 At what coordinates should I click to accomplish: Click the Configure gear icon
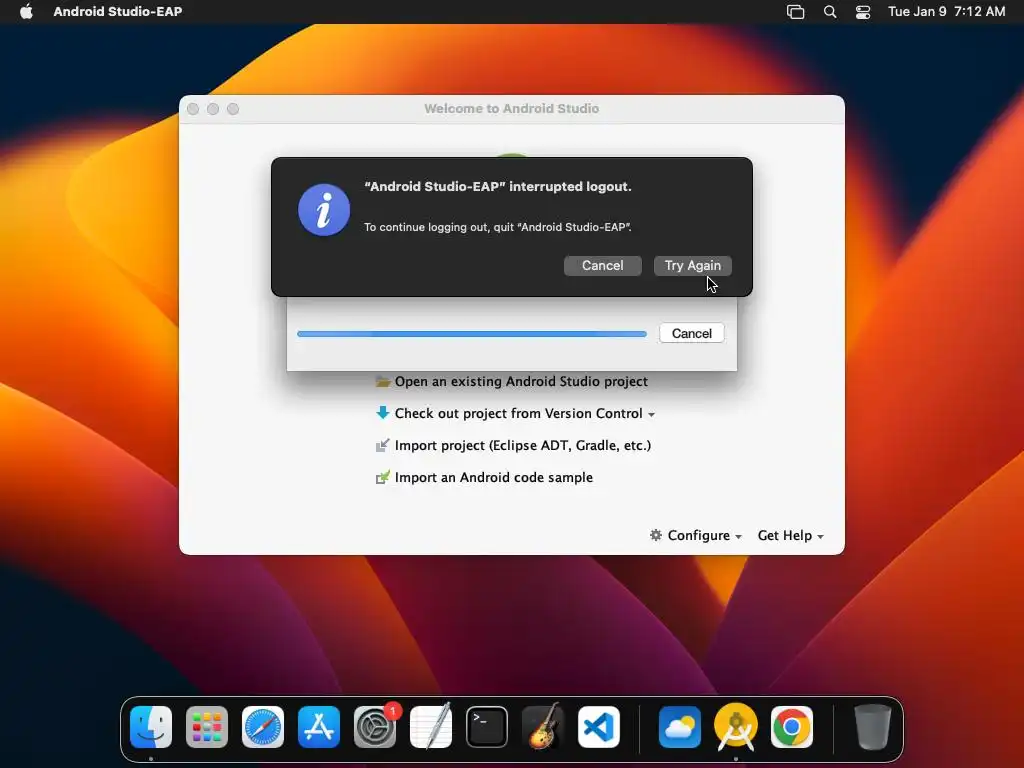pyautogui.click(x=656, y=535)
